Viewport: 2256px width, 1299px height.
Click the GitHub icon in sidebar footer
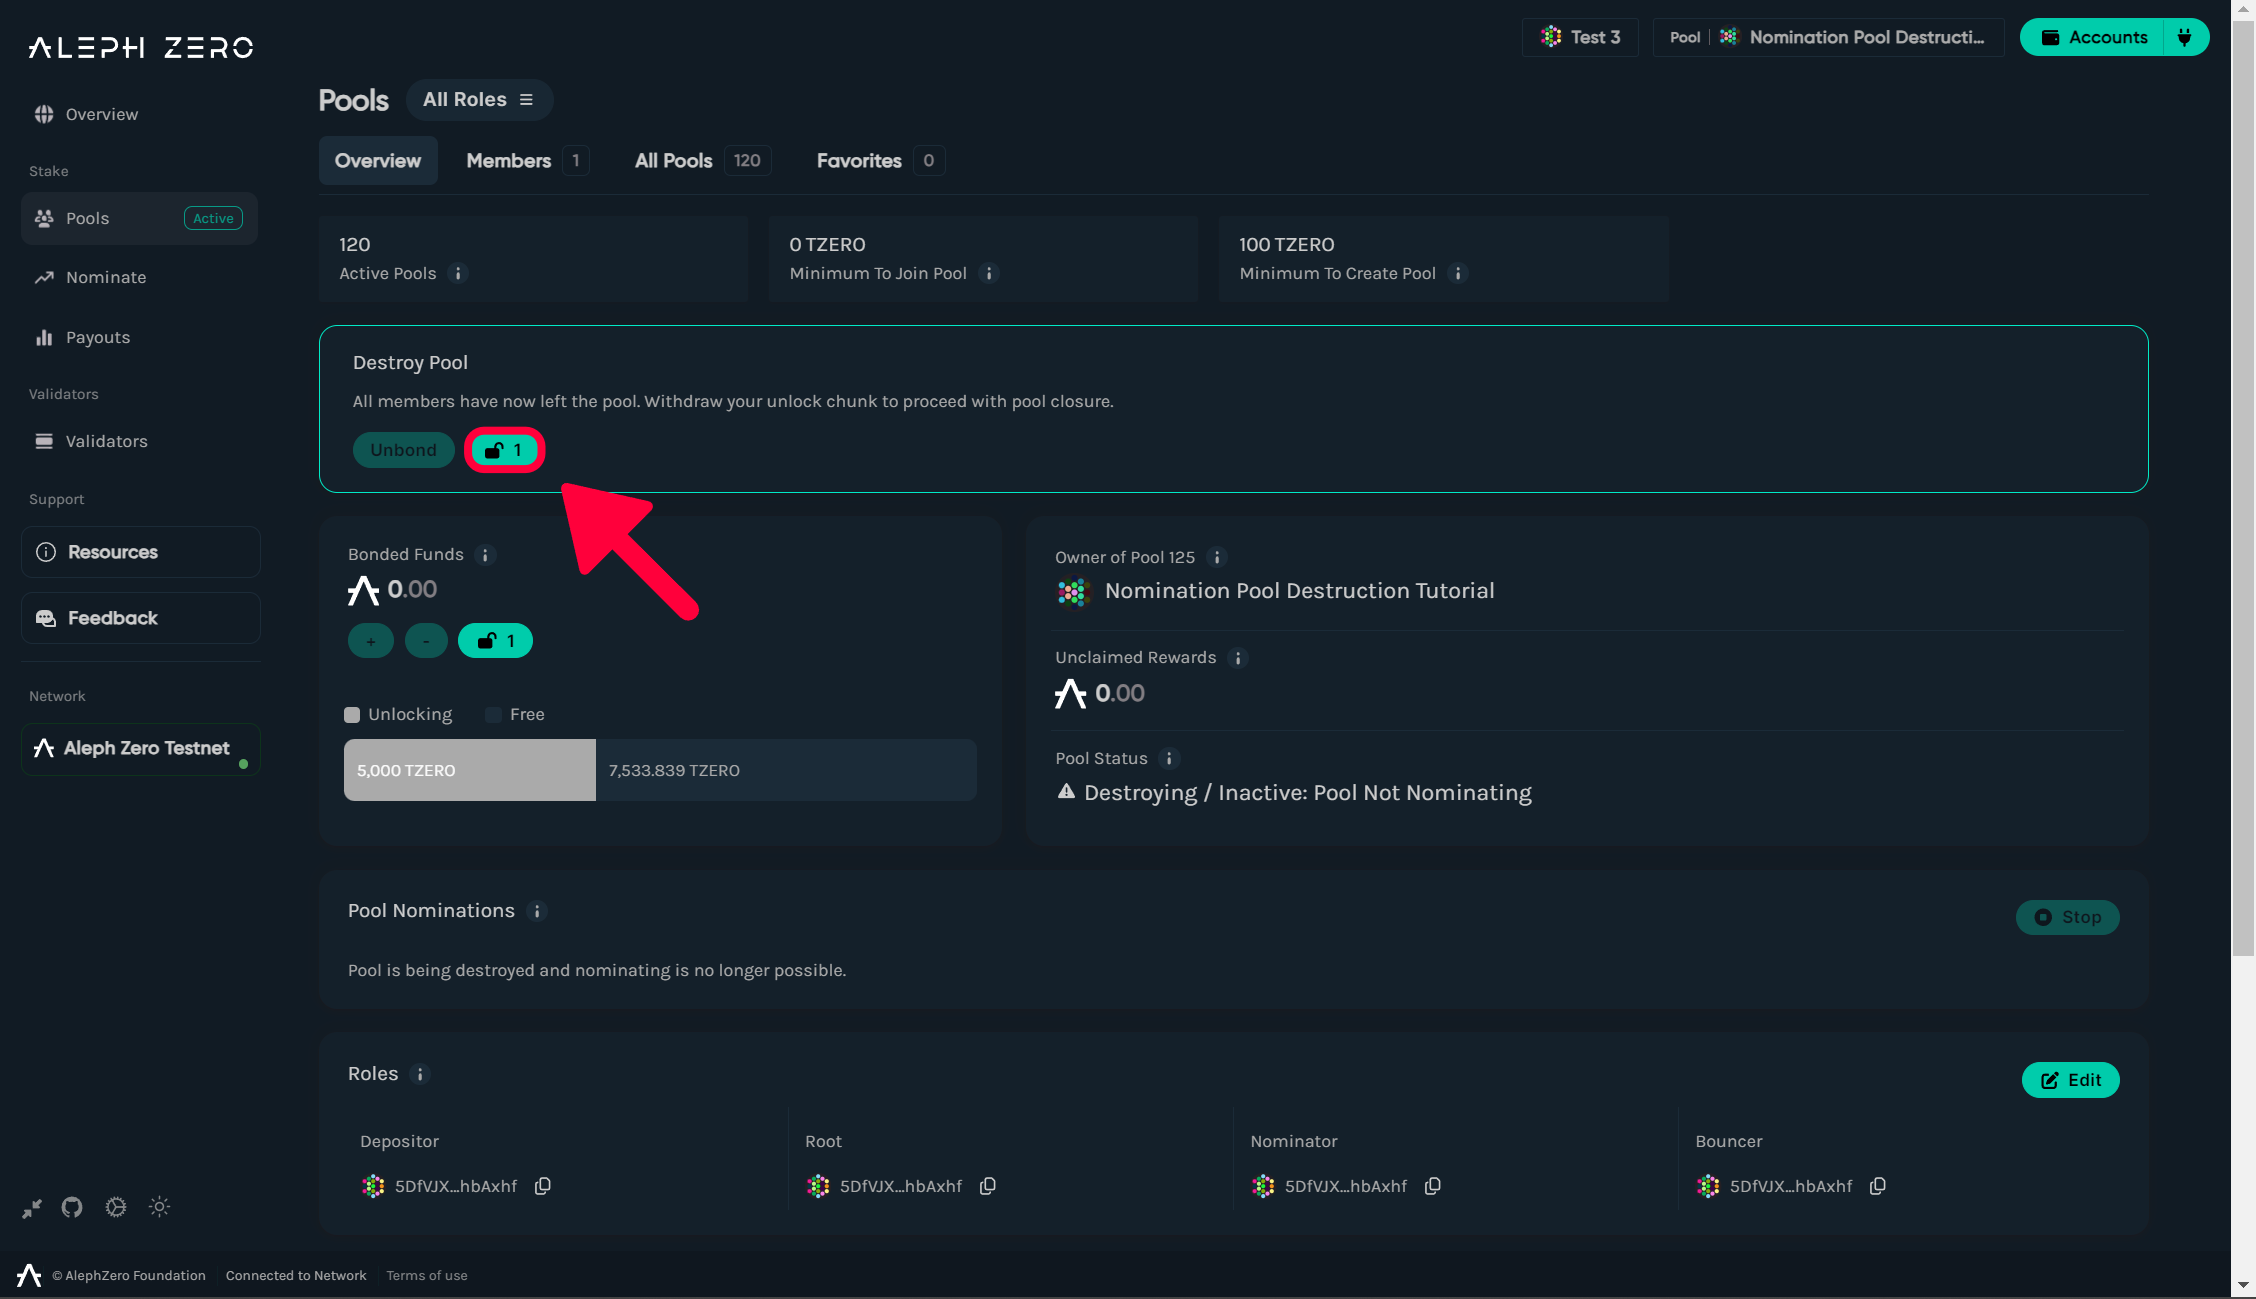coord(72,1207)
